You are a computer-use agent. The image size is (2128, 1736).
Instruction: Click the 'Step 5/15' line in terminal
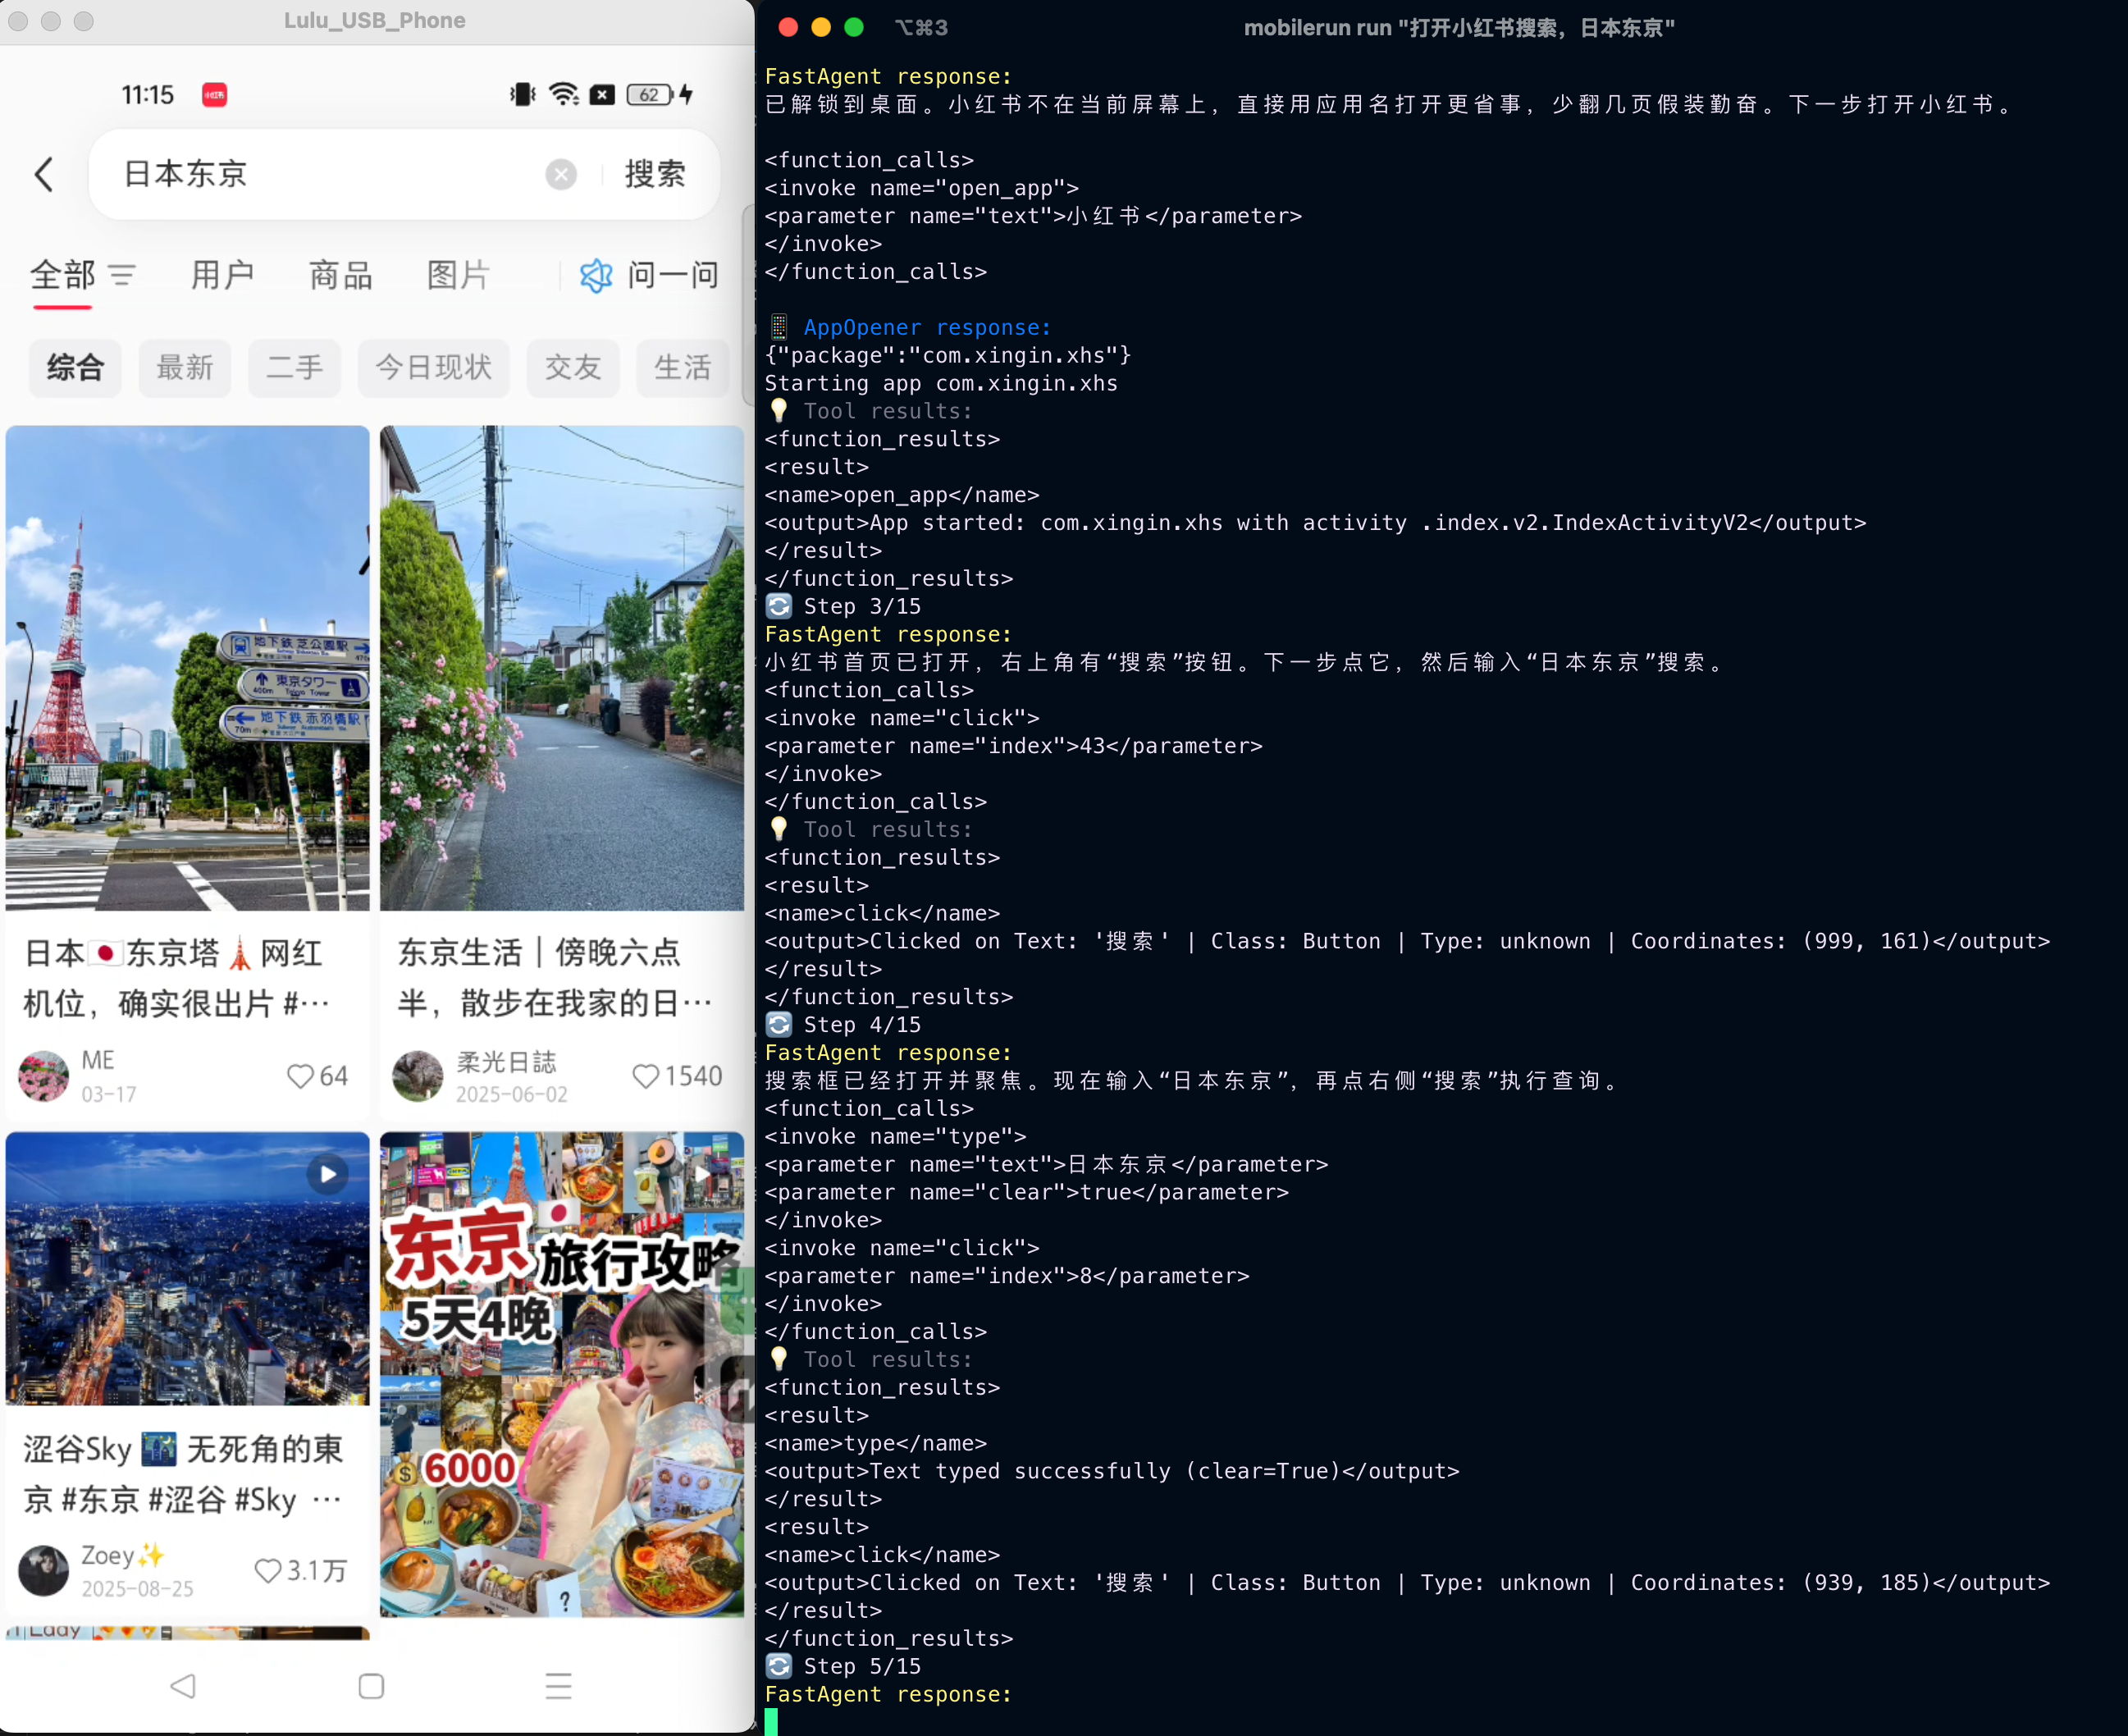point(862,1666)
